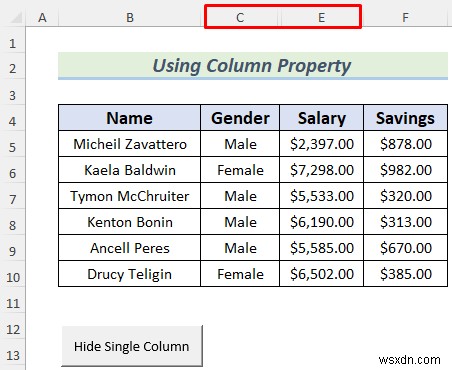The image size is (452, 370).
Task: Click cell Tymon McChruiter
Action: [130, 196]
